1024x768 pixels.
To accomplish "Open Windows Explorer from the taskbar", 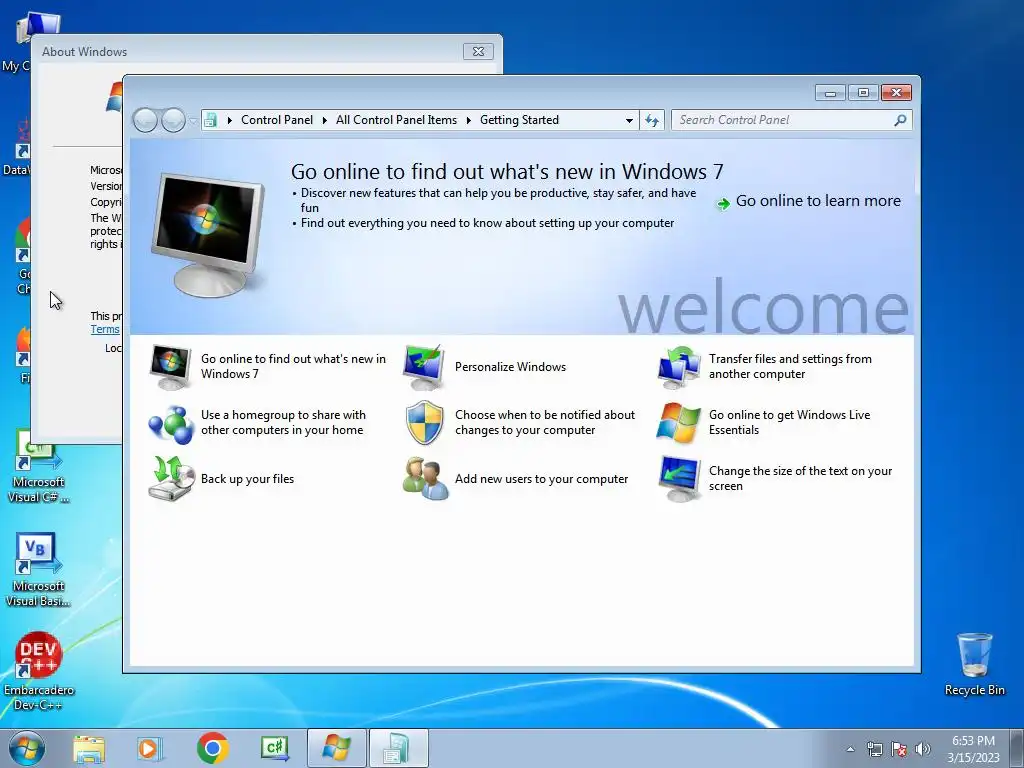I will pyautogui.click(x=89, y=748).
